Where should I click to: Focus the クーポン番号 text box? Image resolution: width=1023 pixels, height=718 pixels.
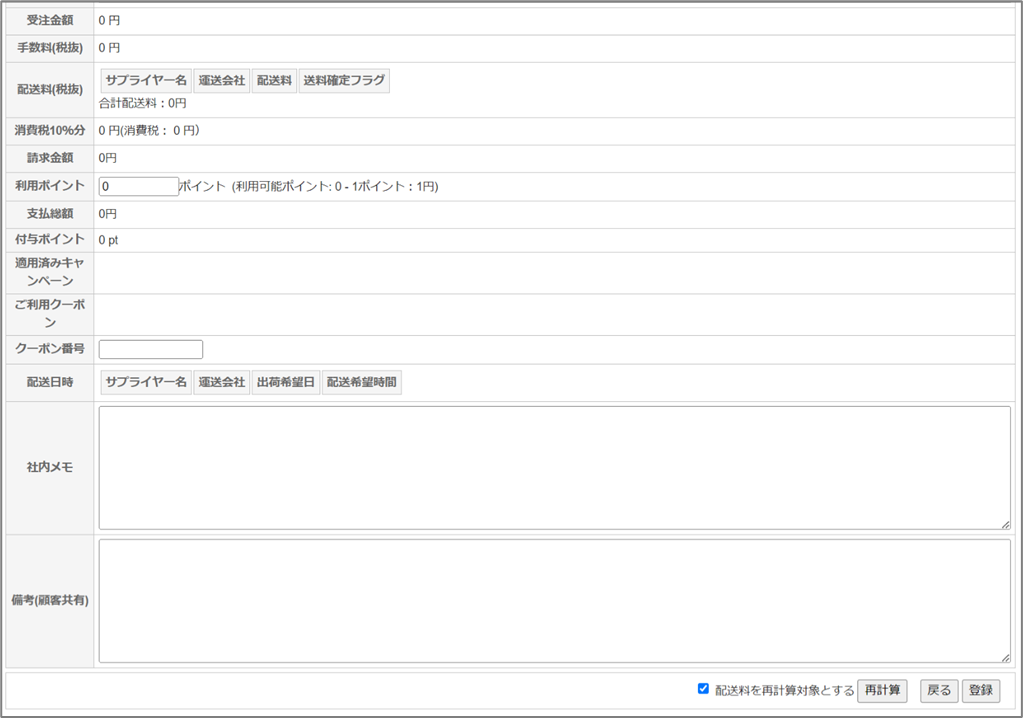150,349
